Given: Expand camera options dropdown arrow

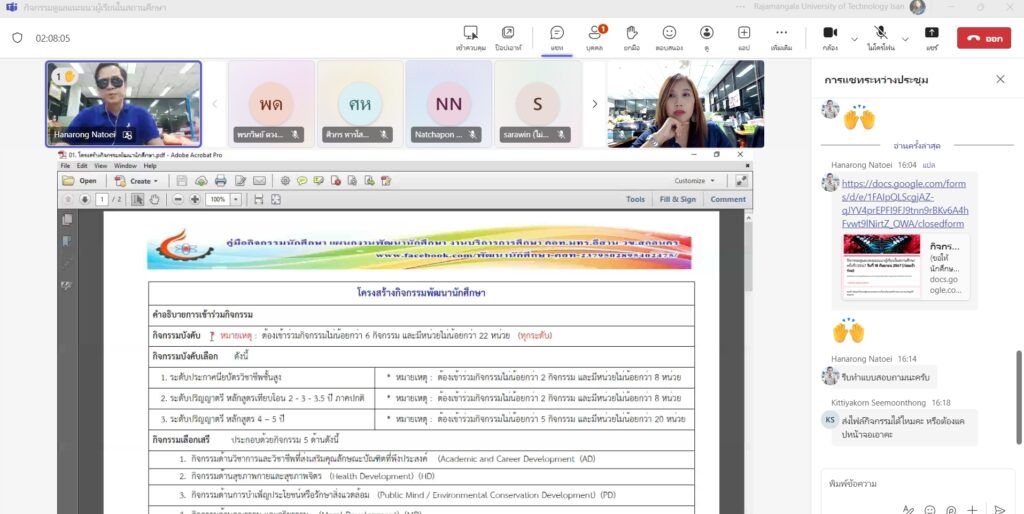Looking at the screenshot, I should click(x=854, y=38).
